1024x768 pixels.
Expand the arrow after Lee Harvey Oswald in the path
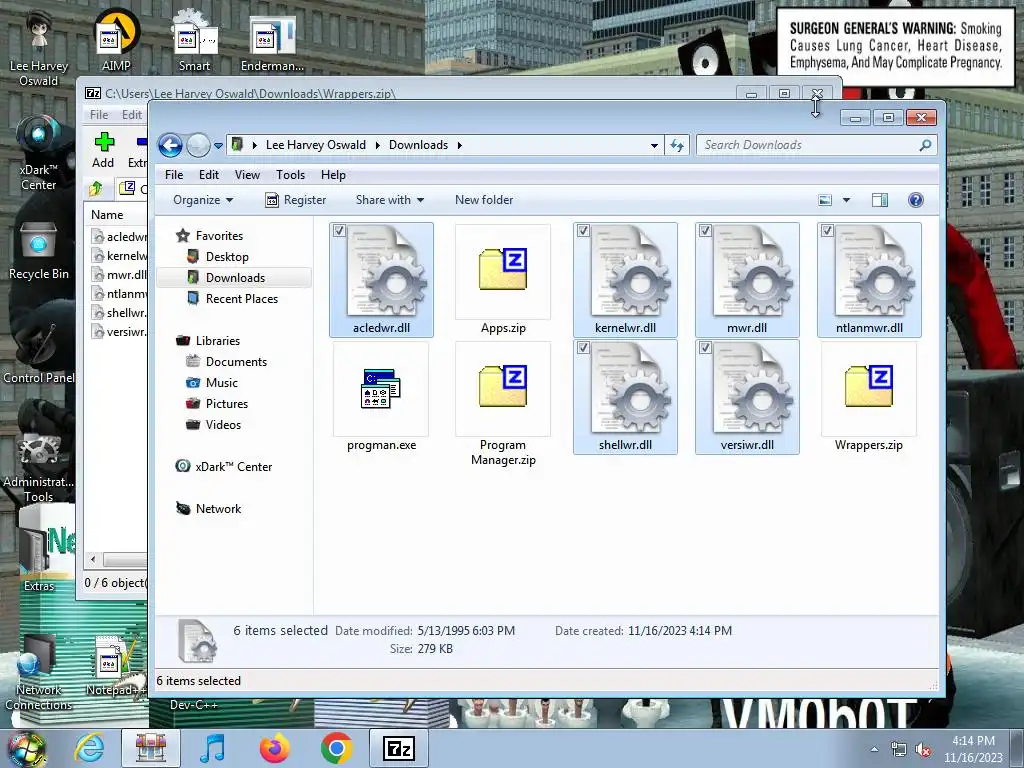point(377,145)
